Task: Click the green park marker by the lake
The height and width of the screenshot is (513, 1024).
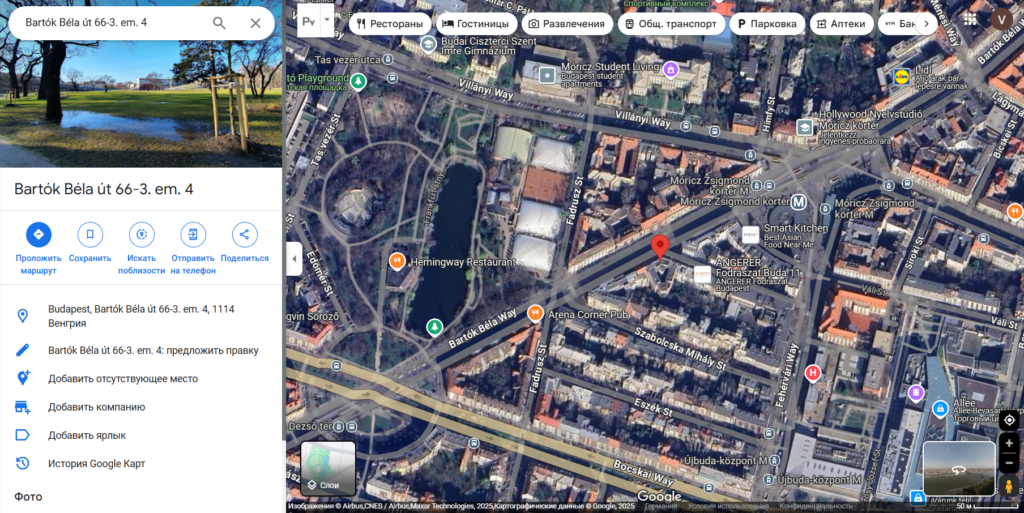Action: click(434, 326)
